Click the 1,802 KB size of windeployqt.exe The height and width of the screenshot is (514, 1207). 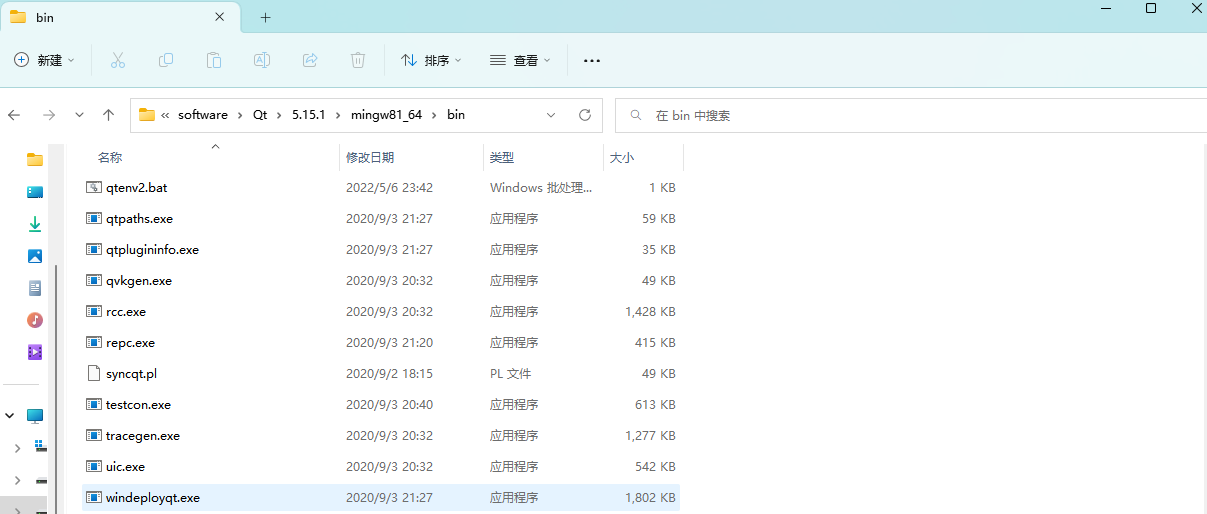click(650, 497)
